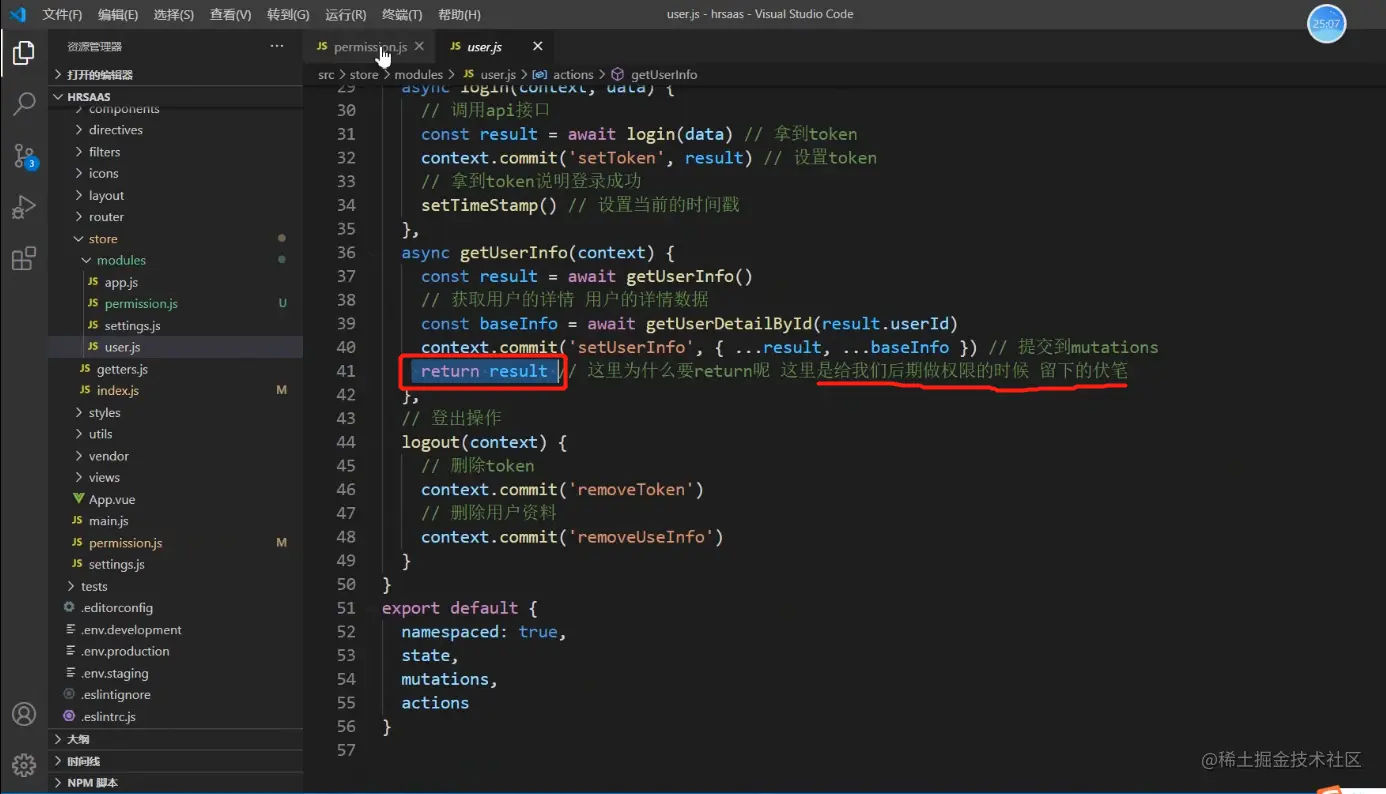Expand the 打开的编辑器 section
1386x794 pixels.
[x=176, y=75]
